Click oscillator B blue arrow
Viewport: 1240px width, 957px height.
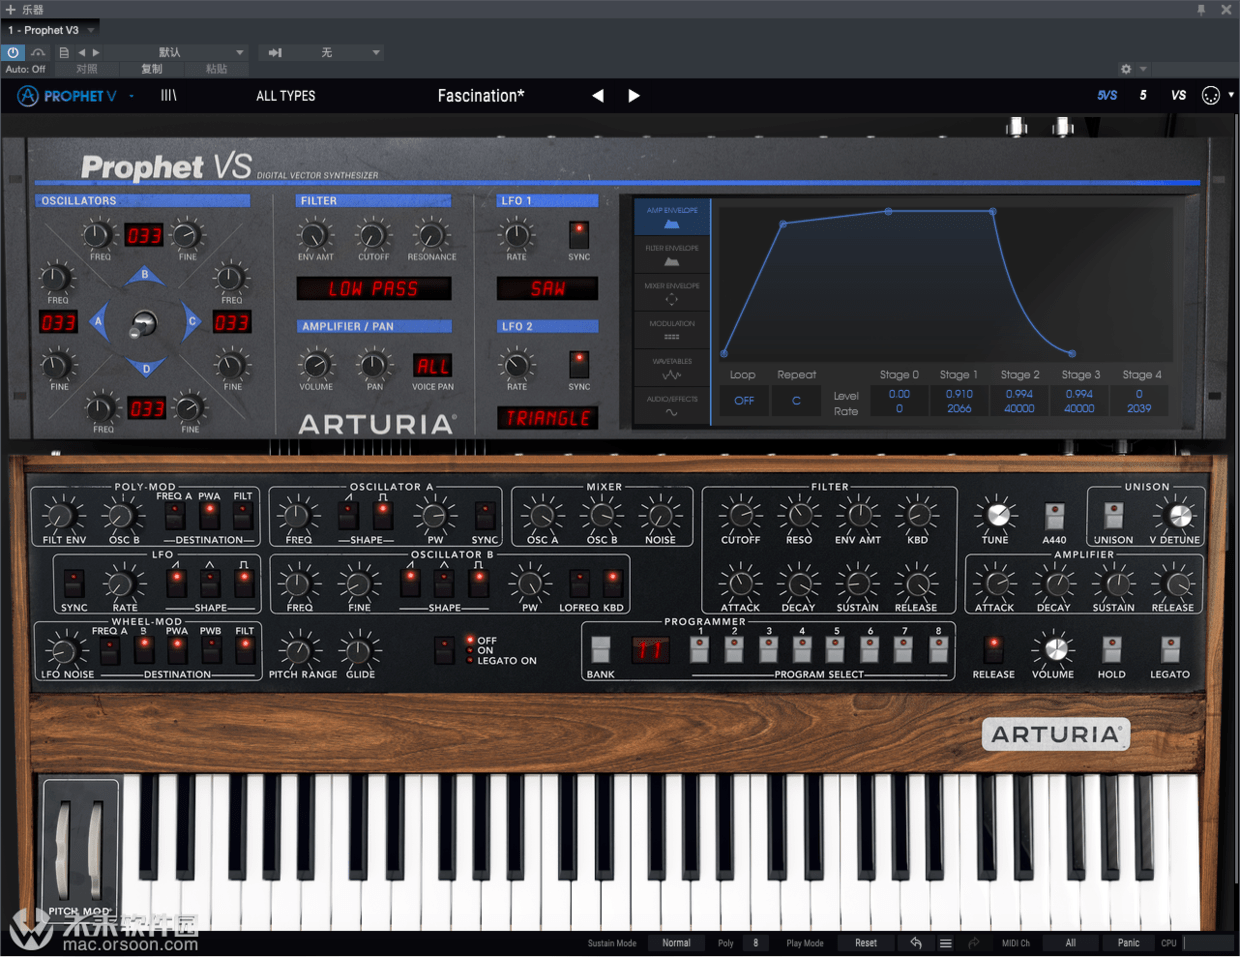(145, 275)
